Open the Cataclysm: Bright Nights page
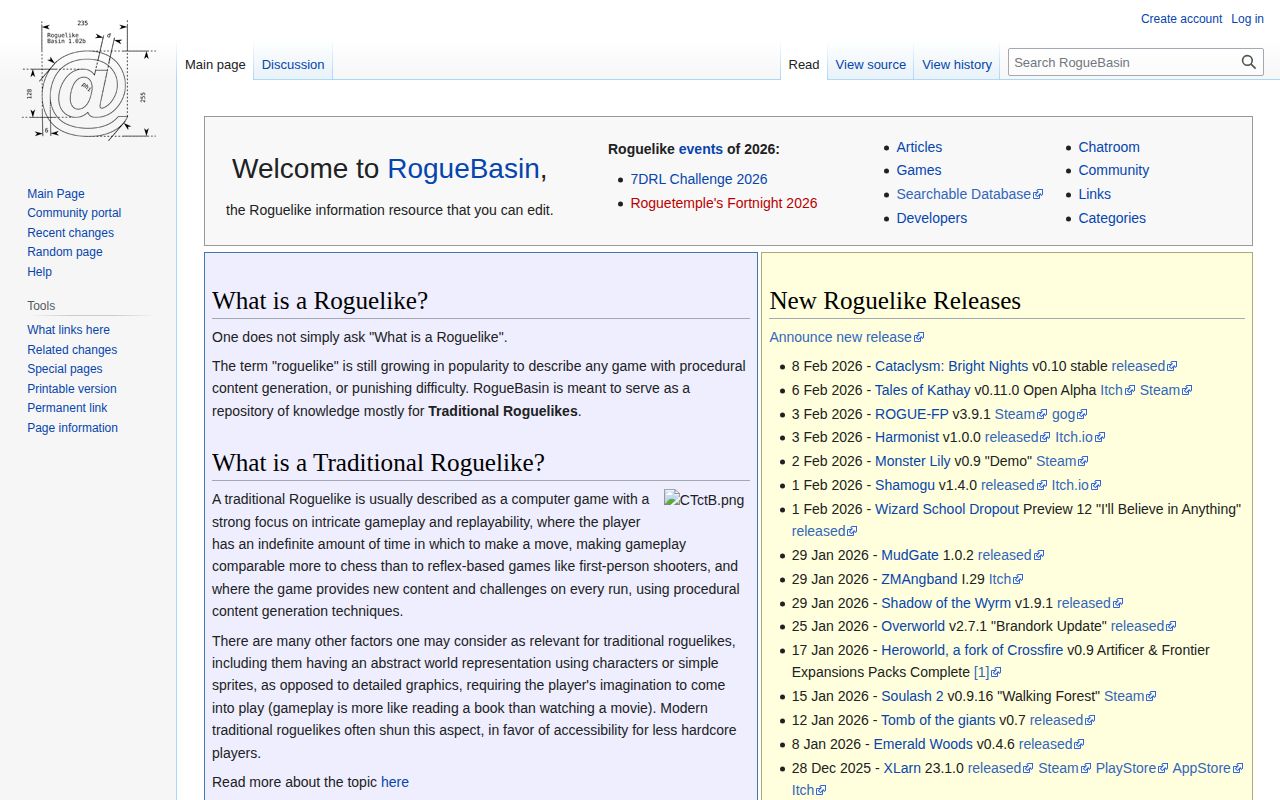 coord(951,366)
